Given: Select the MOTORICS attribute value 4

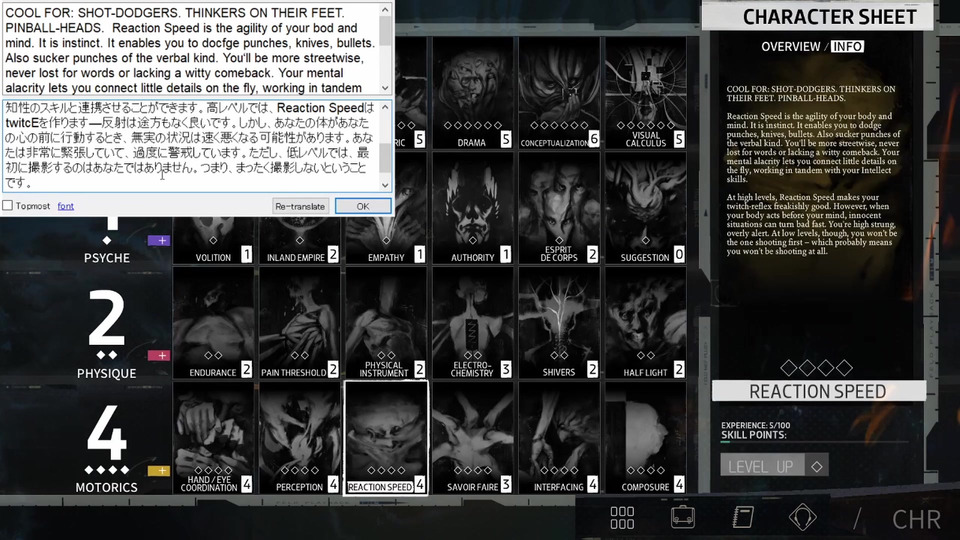Looking at the screenshot, I should pyautogui.click(x=107, y=433).
